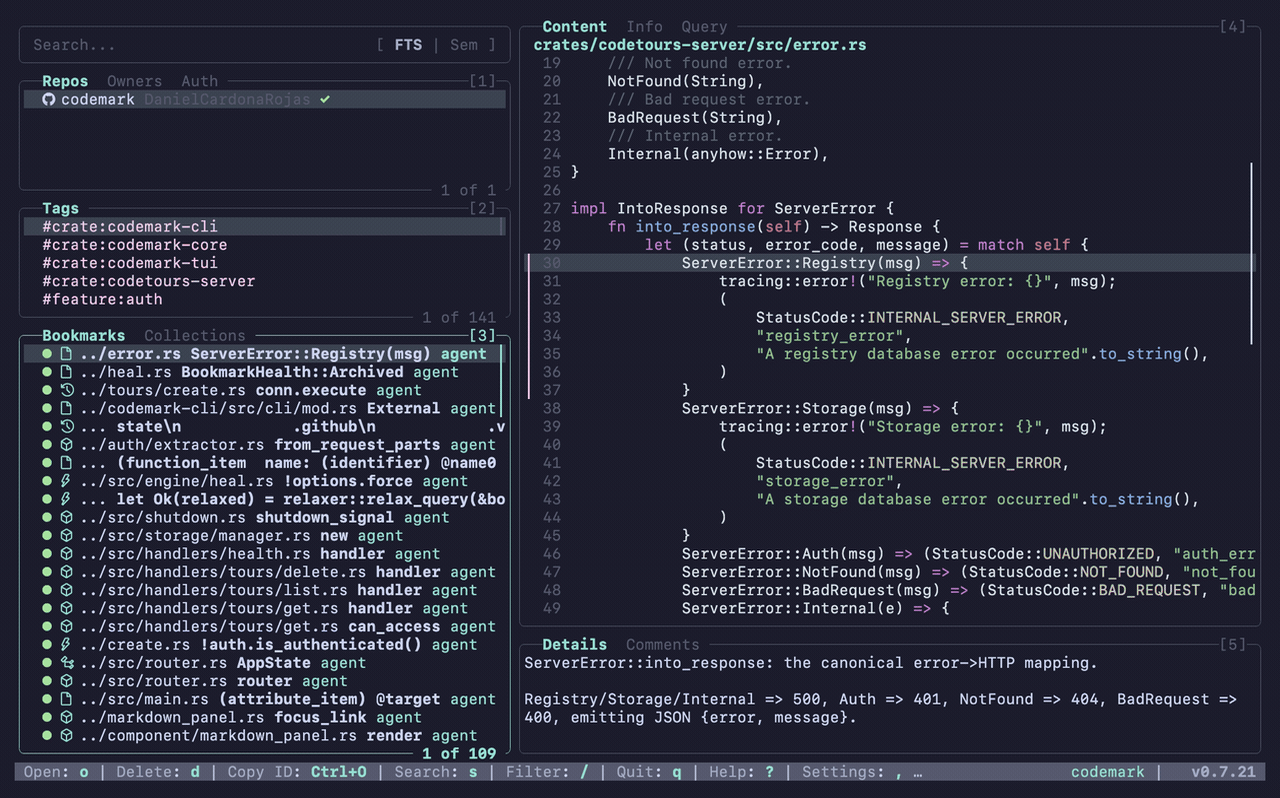The height and width of the screenshot is (798, 1280).
Task: Click the file icon beside BookmarkHealth::Archived
Action: point(66,372)
